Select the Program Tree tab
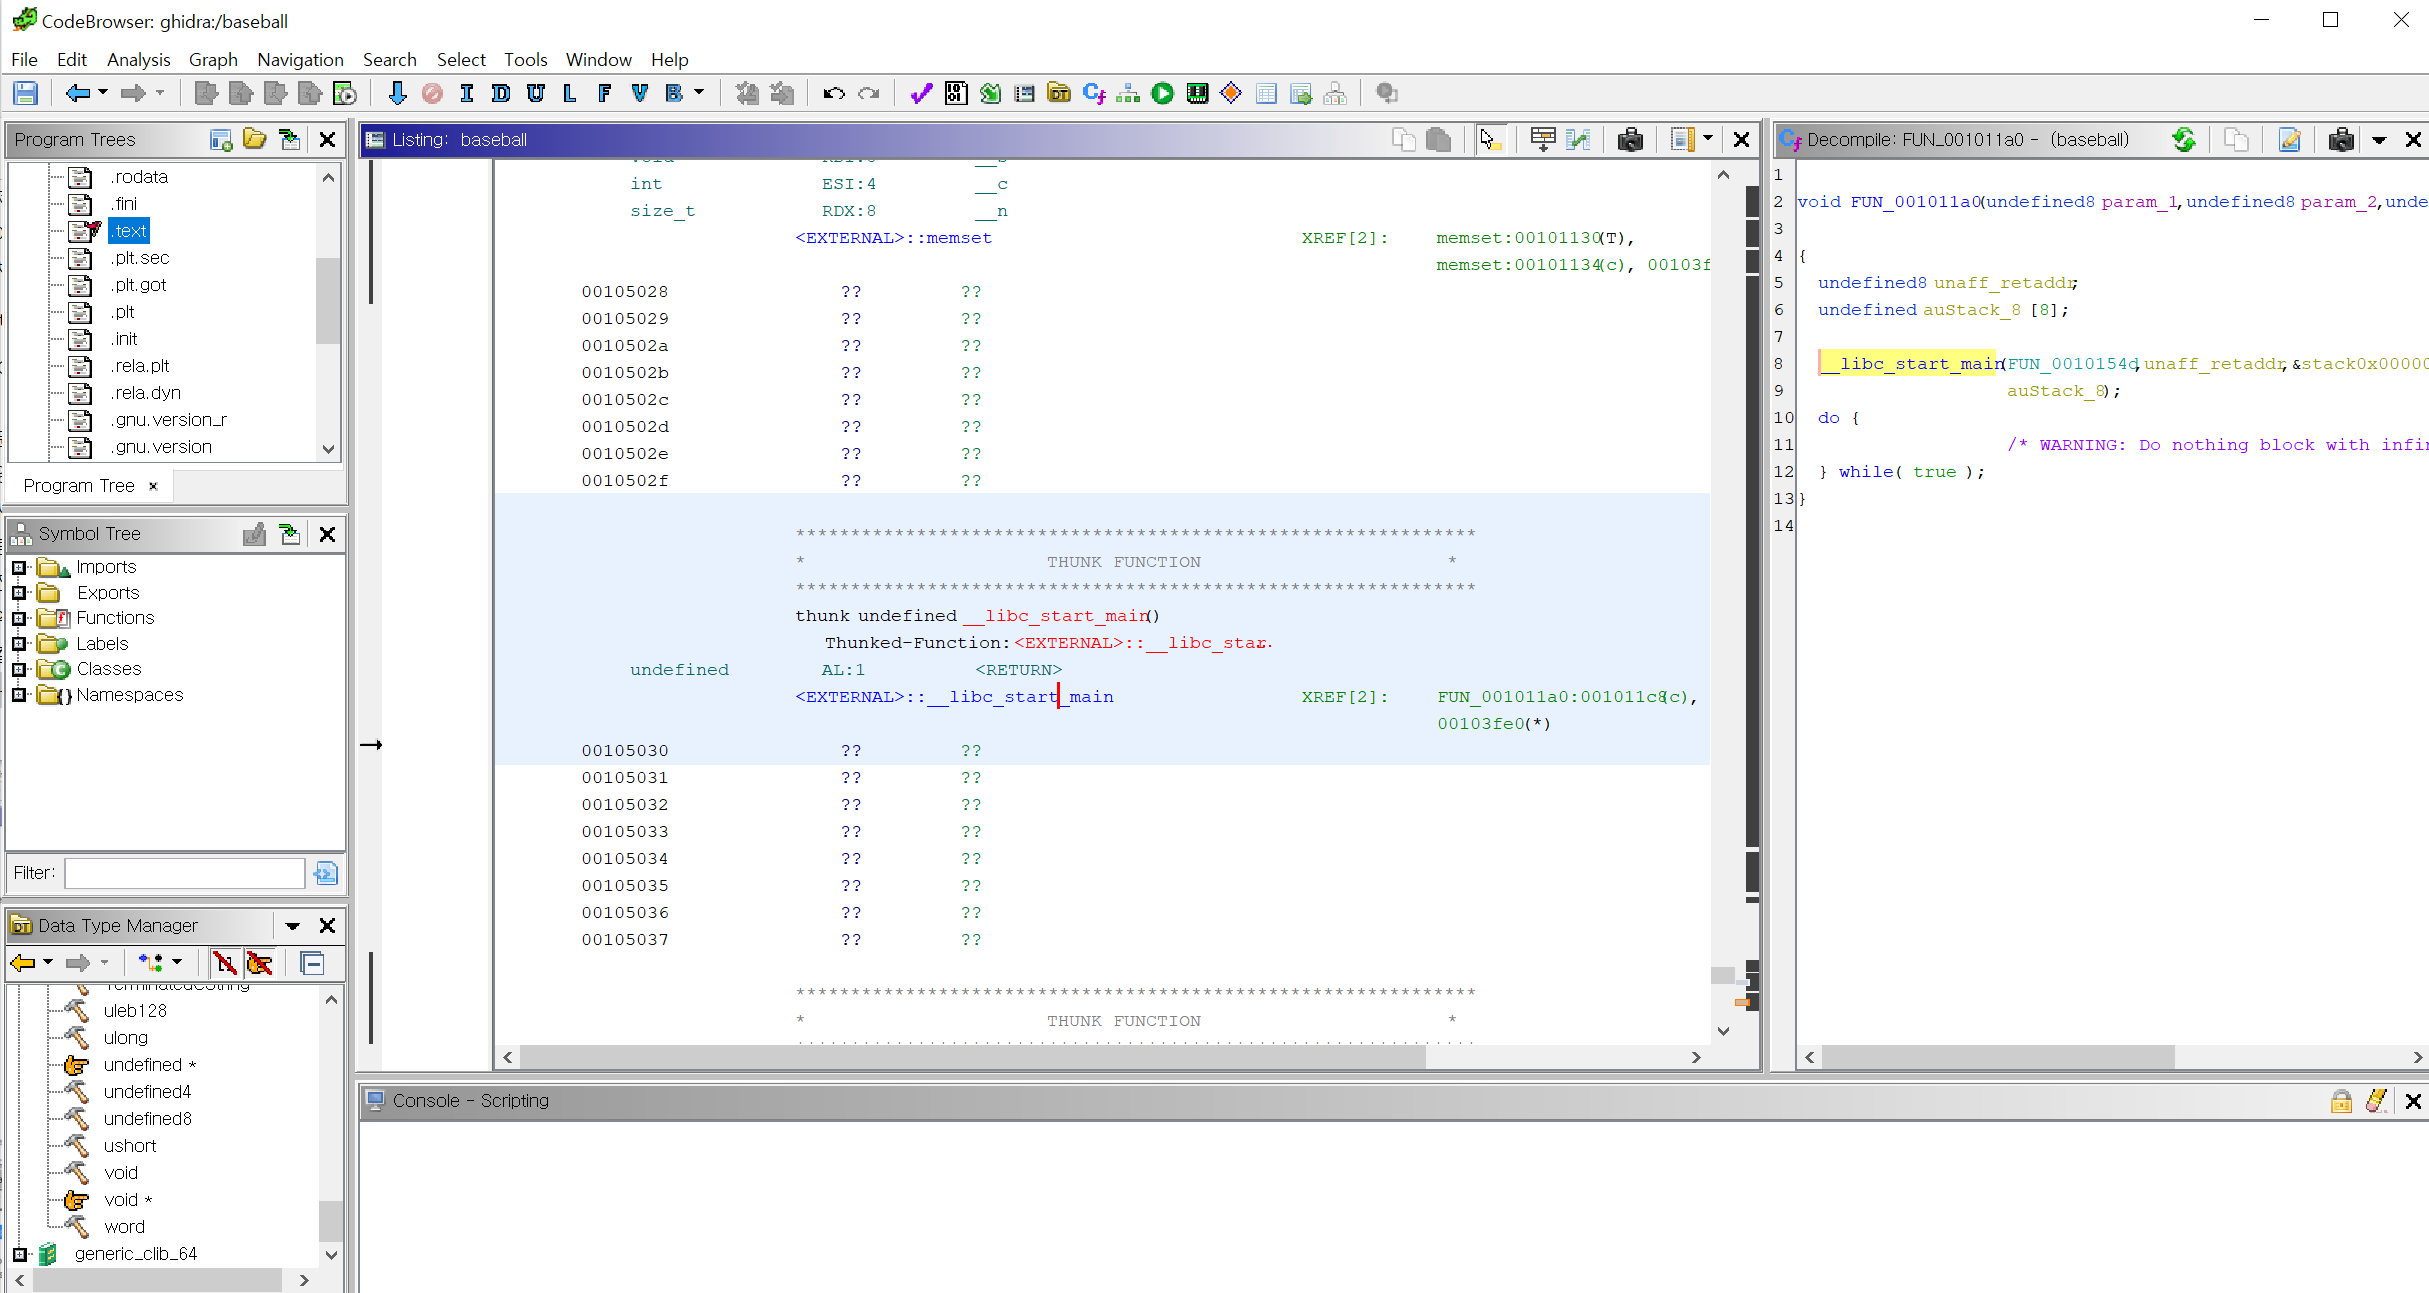The height and width of the screenshot is (1293, 2429). point(79,486)
